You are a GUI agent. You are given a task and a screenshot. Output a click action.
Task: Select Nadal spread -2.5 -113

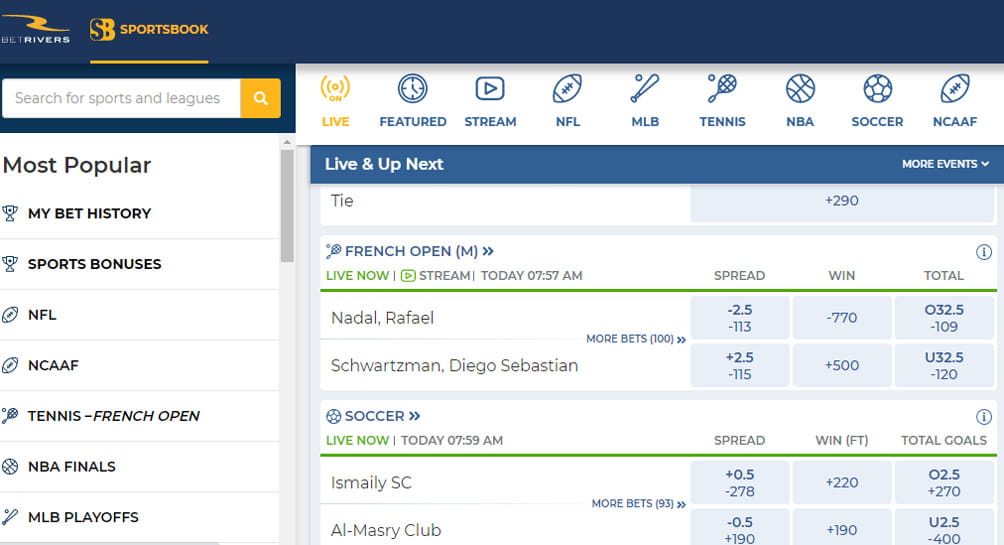click(740, 318)
